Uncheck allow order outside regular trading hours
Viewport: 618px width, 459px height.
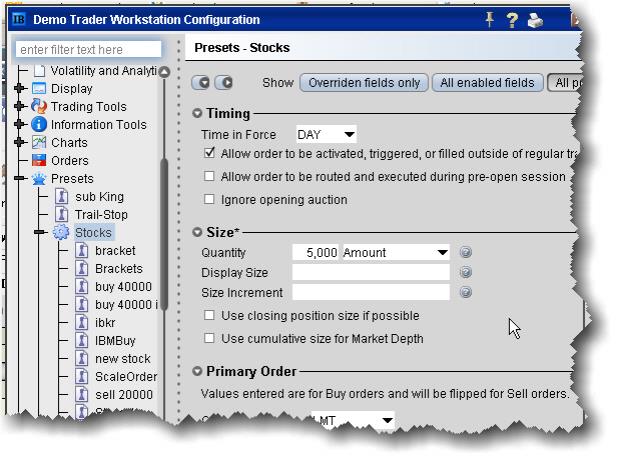click(x=209, y=154)
